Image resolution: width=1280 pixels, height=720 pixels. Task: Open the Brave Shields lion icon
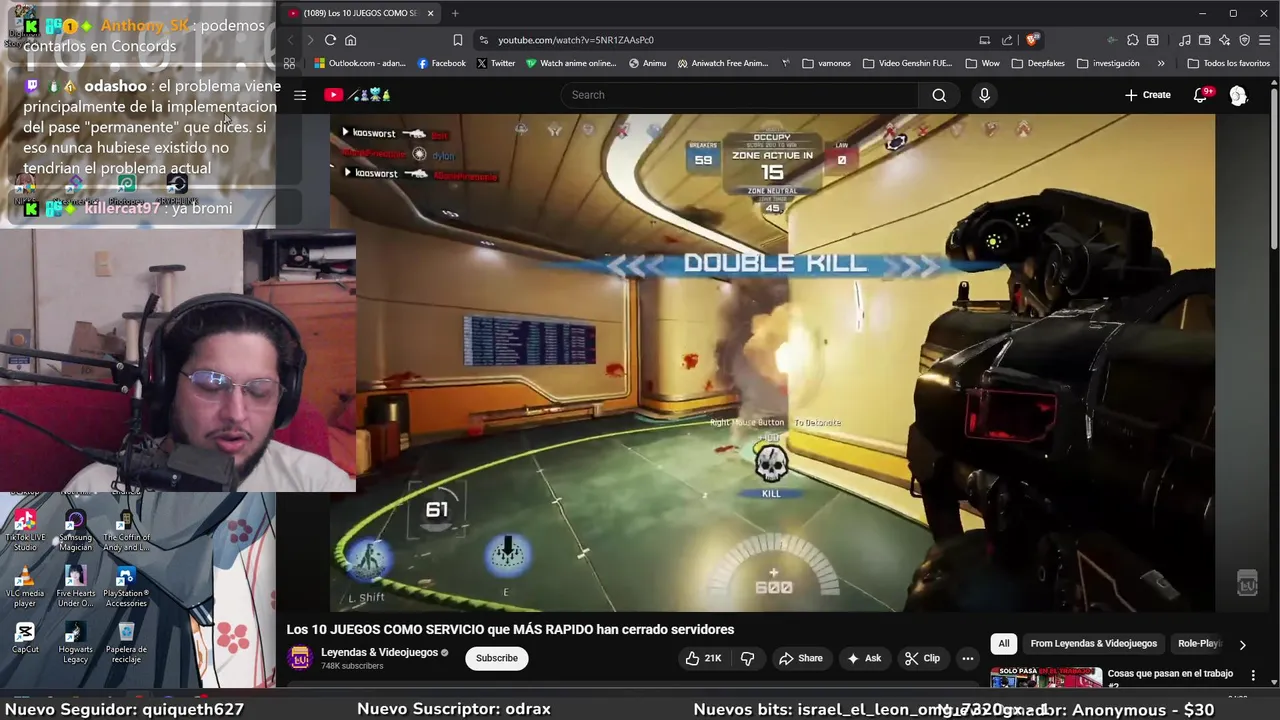point(1032,40)
